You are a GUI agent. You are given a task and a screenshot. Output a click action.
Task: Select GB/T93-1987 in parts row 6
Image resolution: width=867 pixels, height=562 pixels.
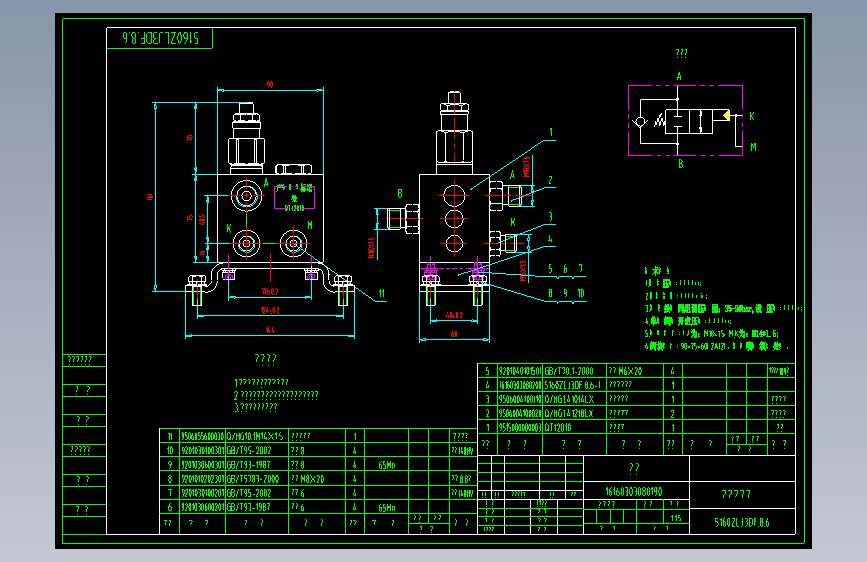coord(249,507)
